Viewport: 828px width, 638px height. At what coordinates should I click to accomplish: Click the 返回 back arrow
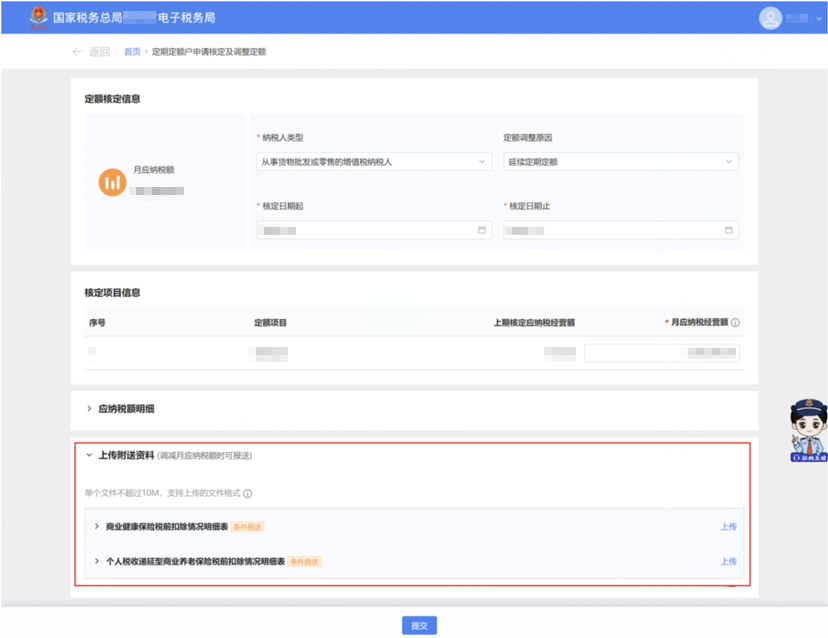coord(90,51)
